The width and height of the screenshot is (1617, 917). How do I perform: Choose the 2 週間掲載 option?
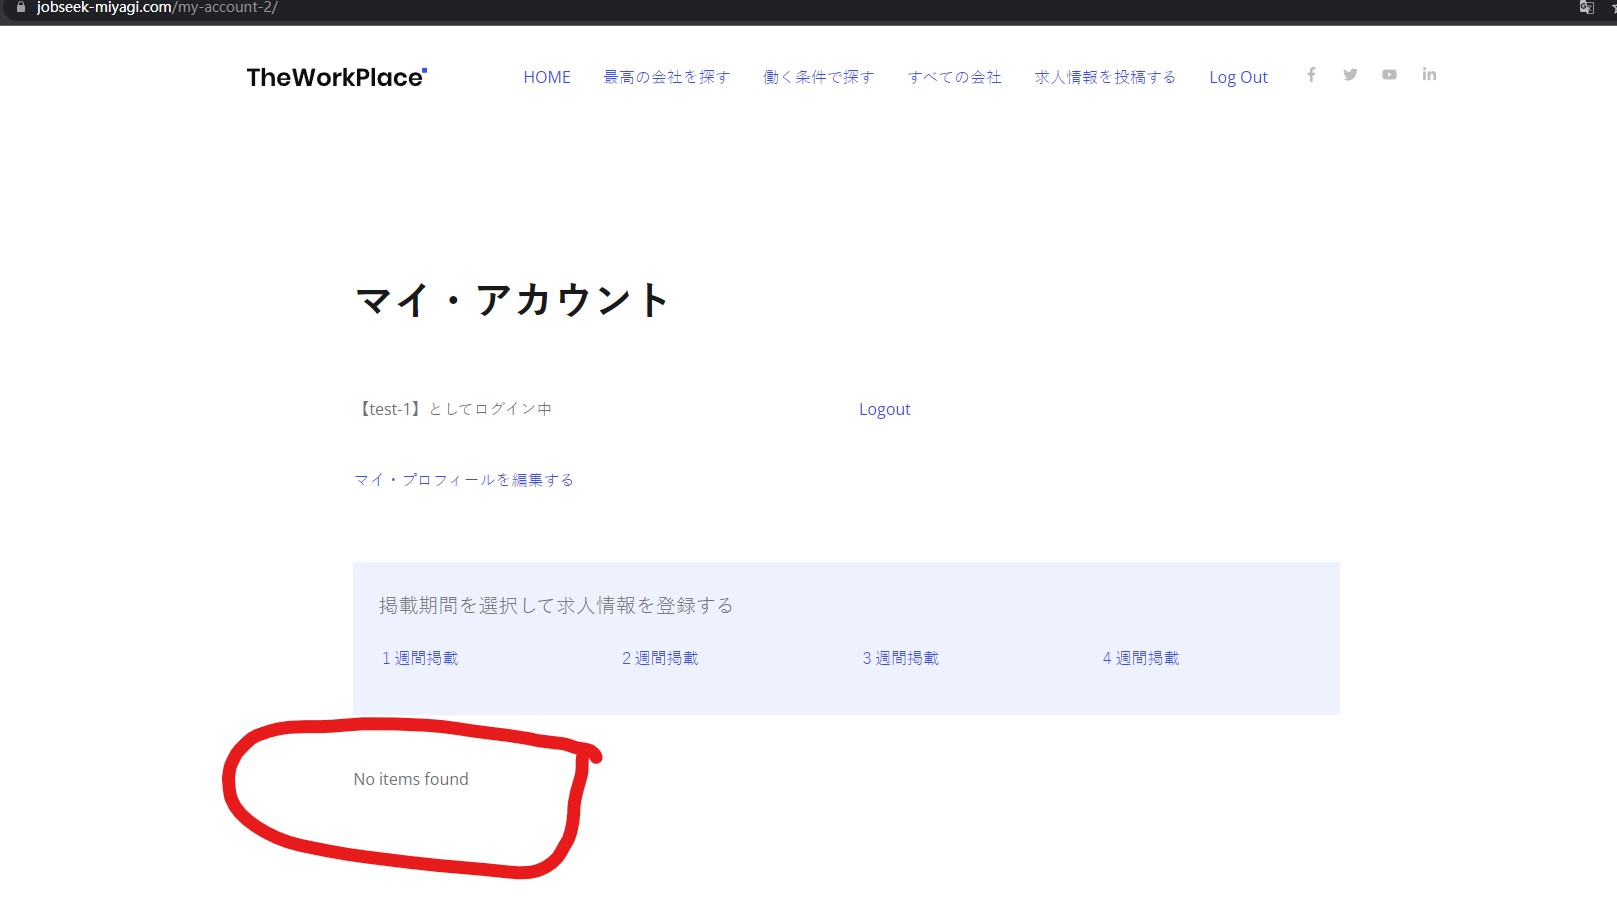(x=660, y=658)
